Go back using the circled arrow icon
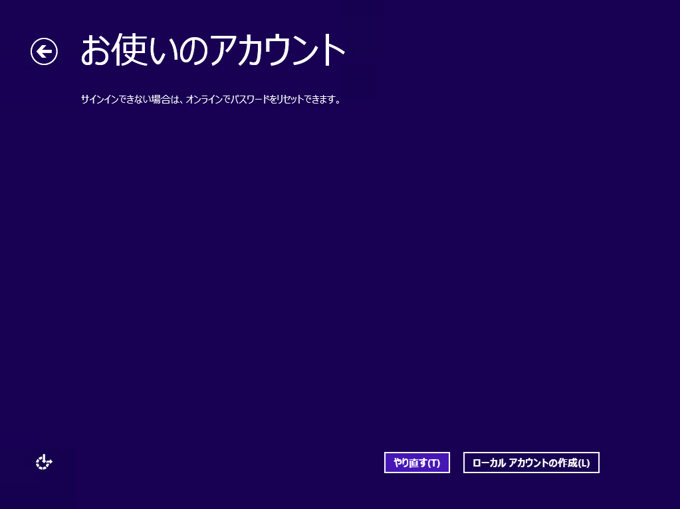Screen dimensions: 680x509 point(44,52)
